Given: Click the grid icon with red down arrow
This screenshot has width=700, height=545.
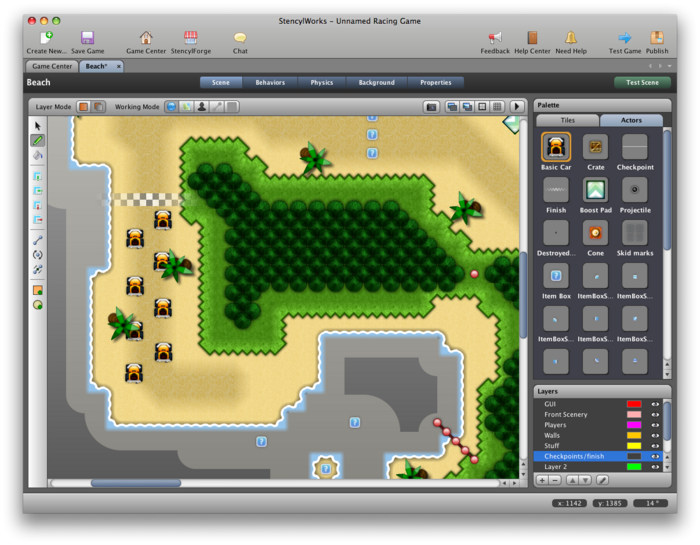Looking at the screenshot, I should tap(38, 205).
